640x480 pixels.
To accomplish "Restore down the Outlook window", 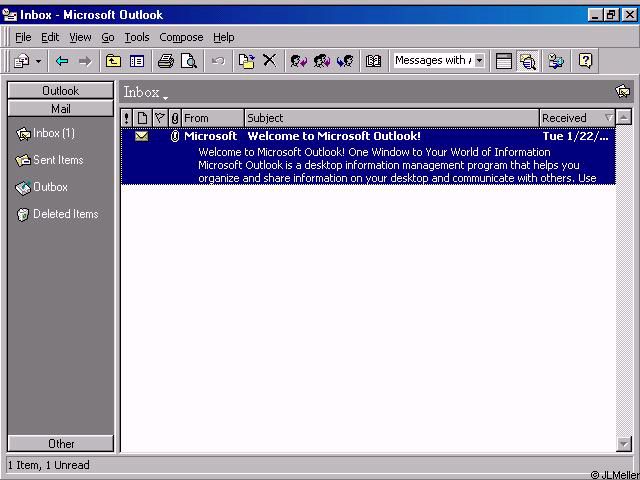I will point(611,15).
